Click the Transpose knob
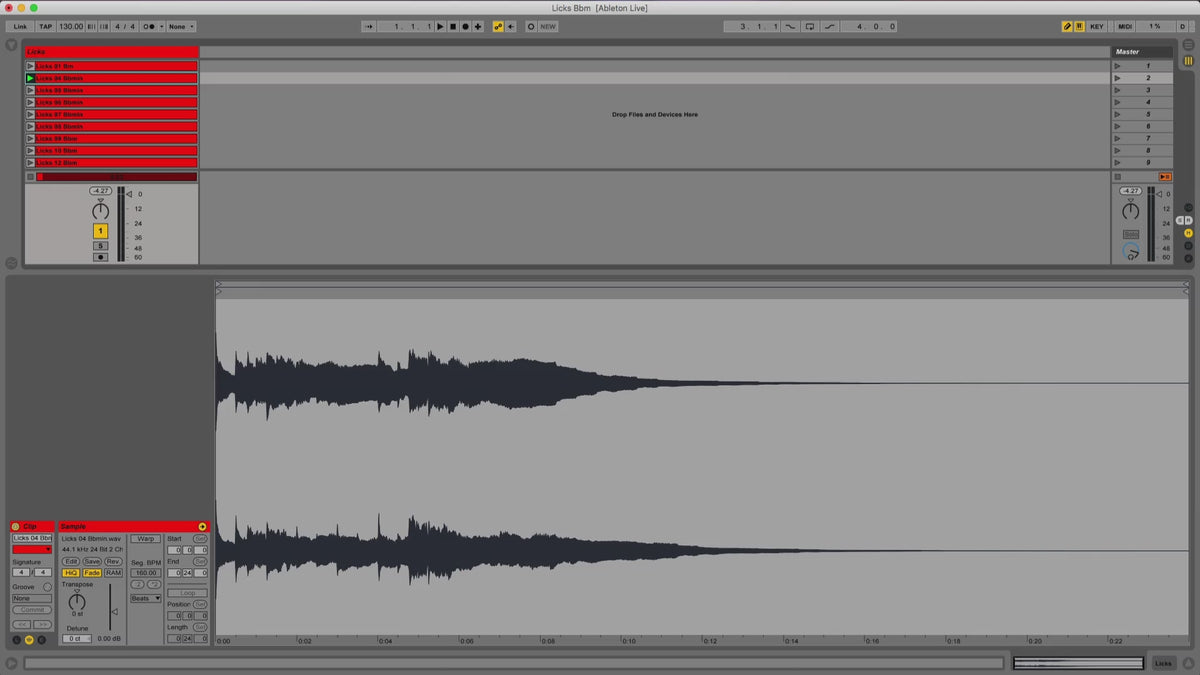 pyautogui.click(x=77, y=602)
